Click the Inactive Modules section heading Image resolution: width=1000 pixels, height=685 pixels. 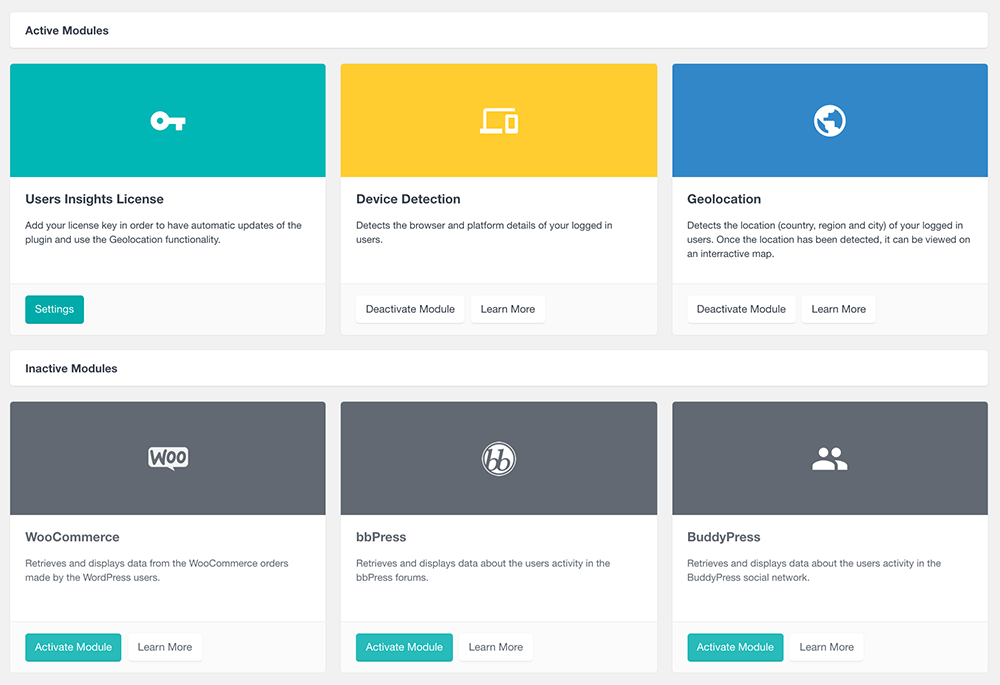click(71, 369)
